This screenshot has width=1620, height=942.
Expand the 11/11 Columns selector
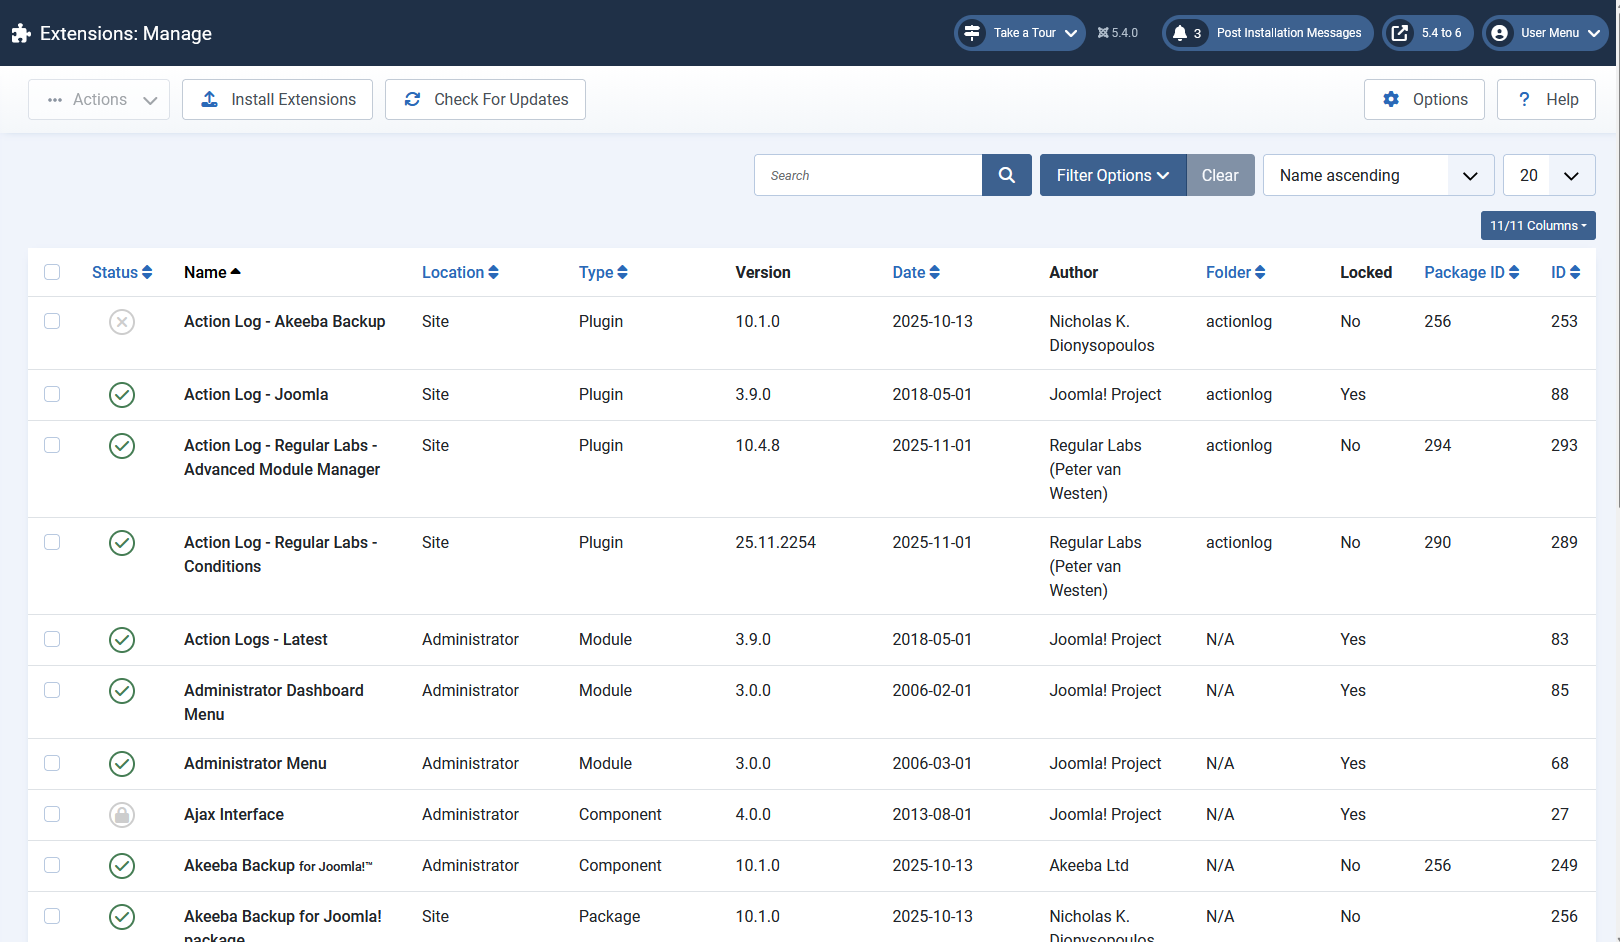point(1538,225)
